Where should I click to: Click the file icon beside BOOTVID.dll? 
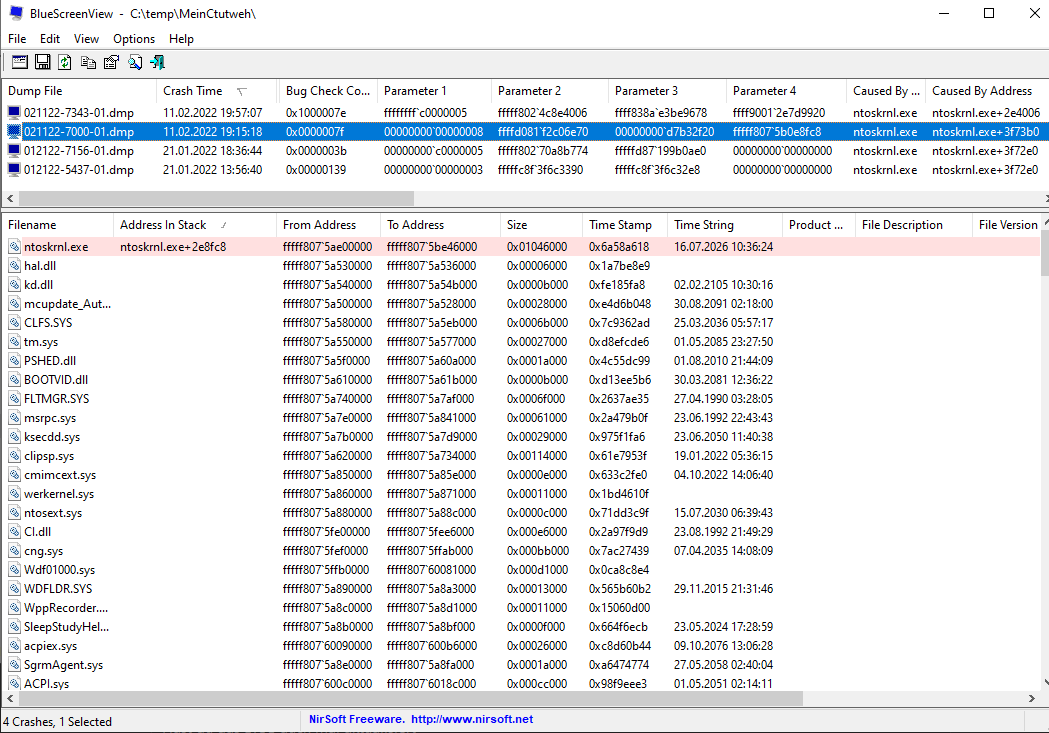point(14,380)
